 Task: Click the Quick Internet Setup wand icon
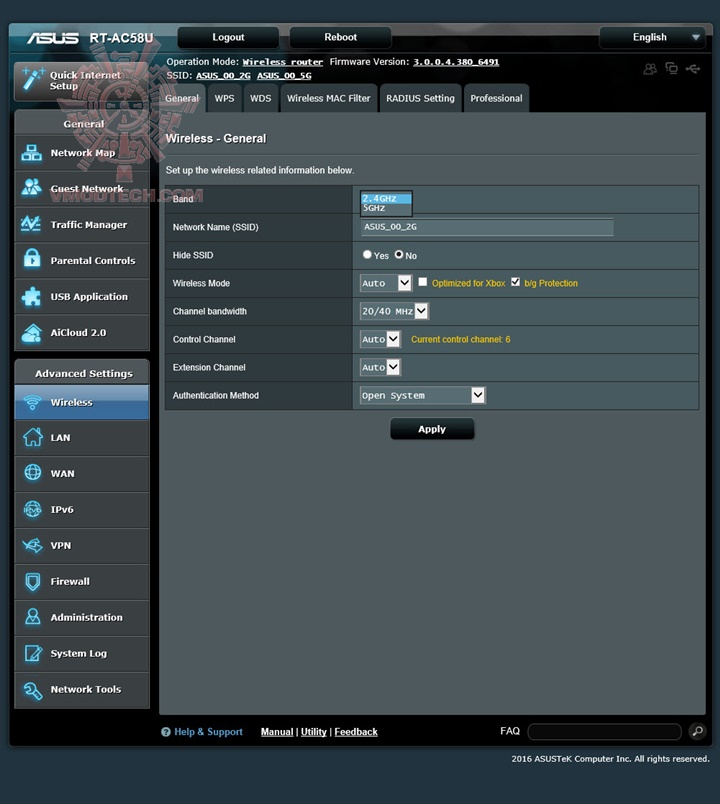click(x=32, y=79)
